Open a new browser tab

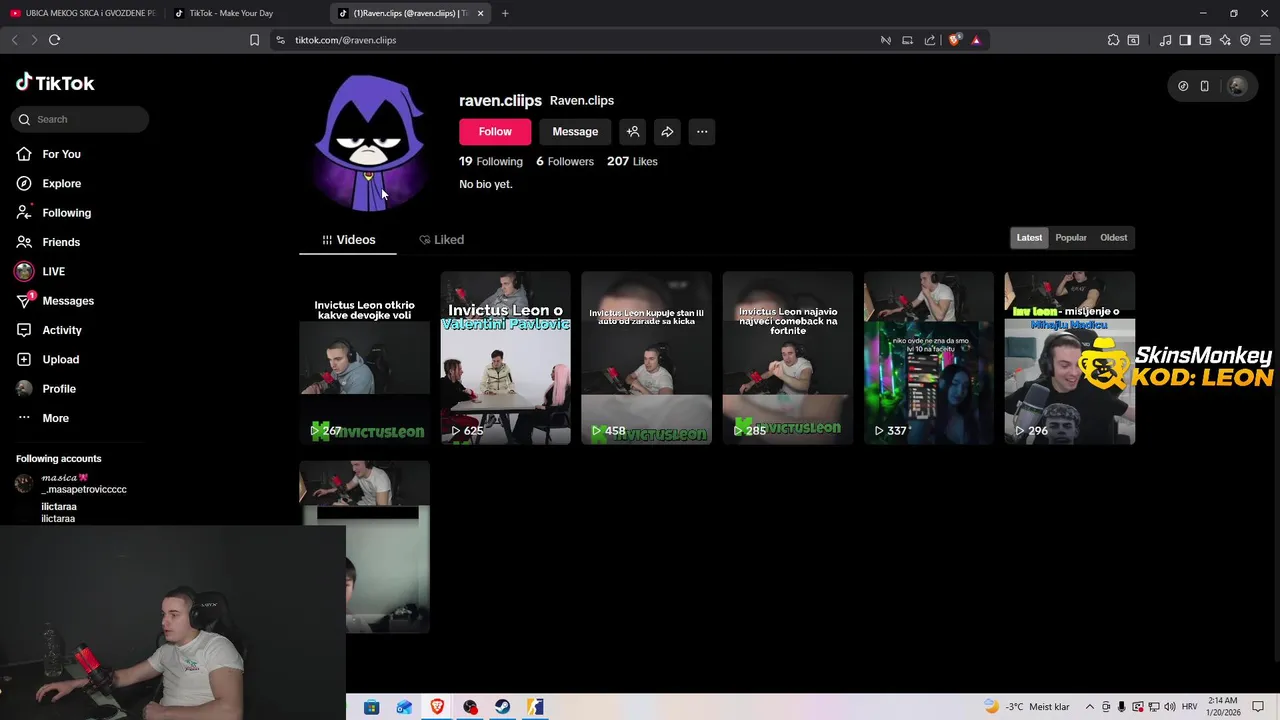click(505, 13)
